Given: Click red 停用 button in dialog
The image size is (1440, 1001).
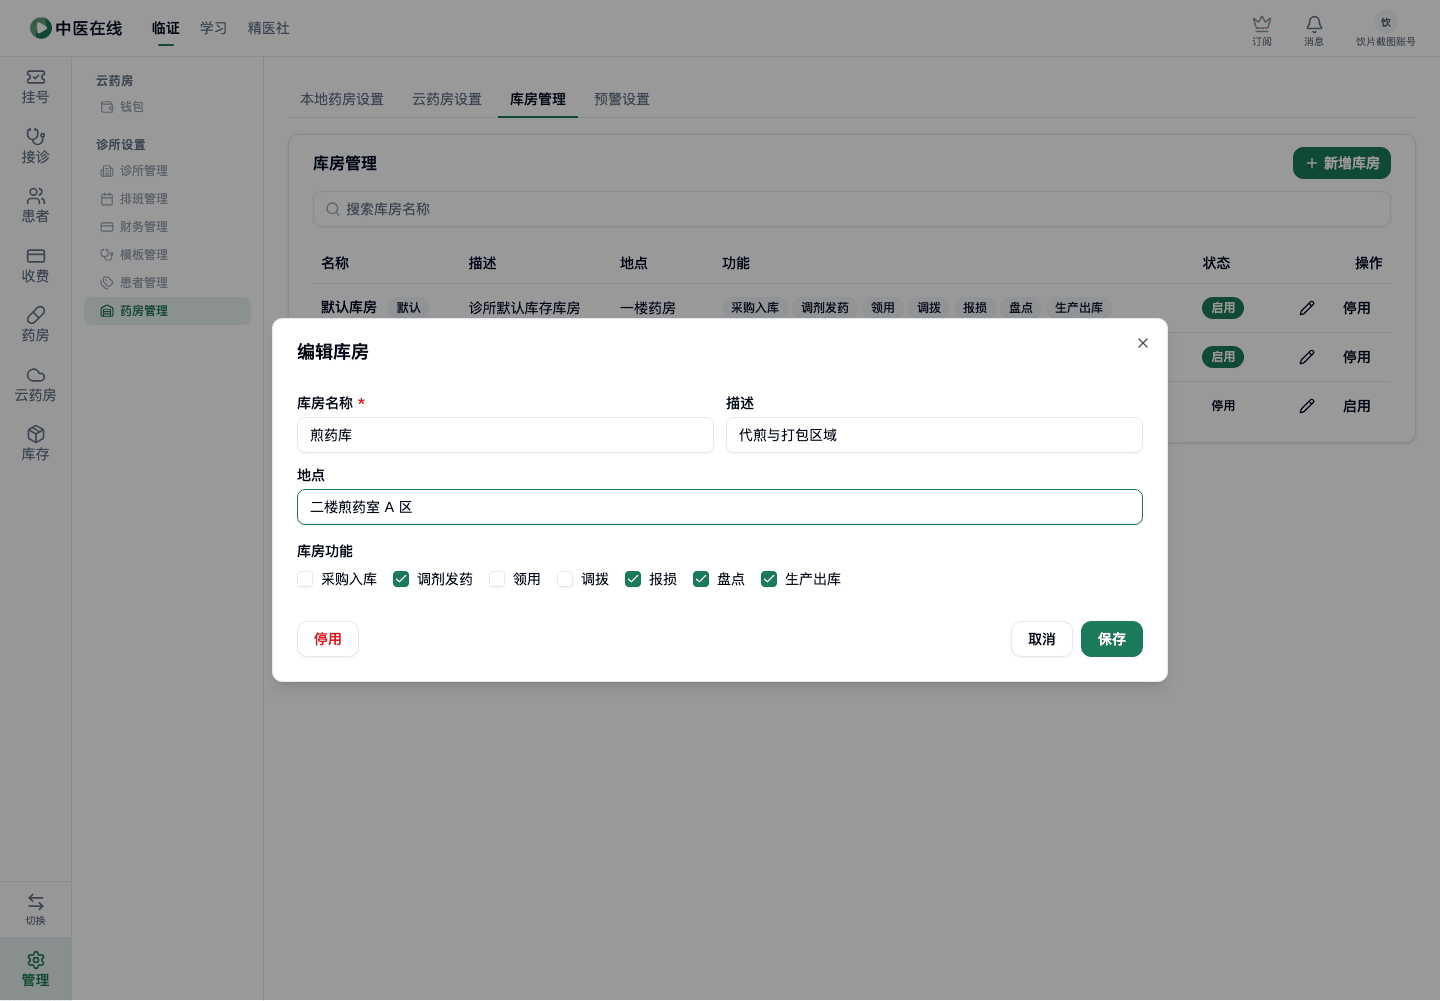Looking at the screenshot, I should pos(328,639).
